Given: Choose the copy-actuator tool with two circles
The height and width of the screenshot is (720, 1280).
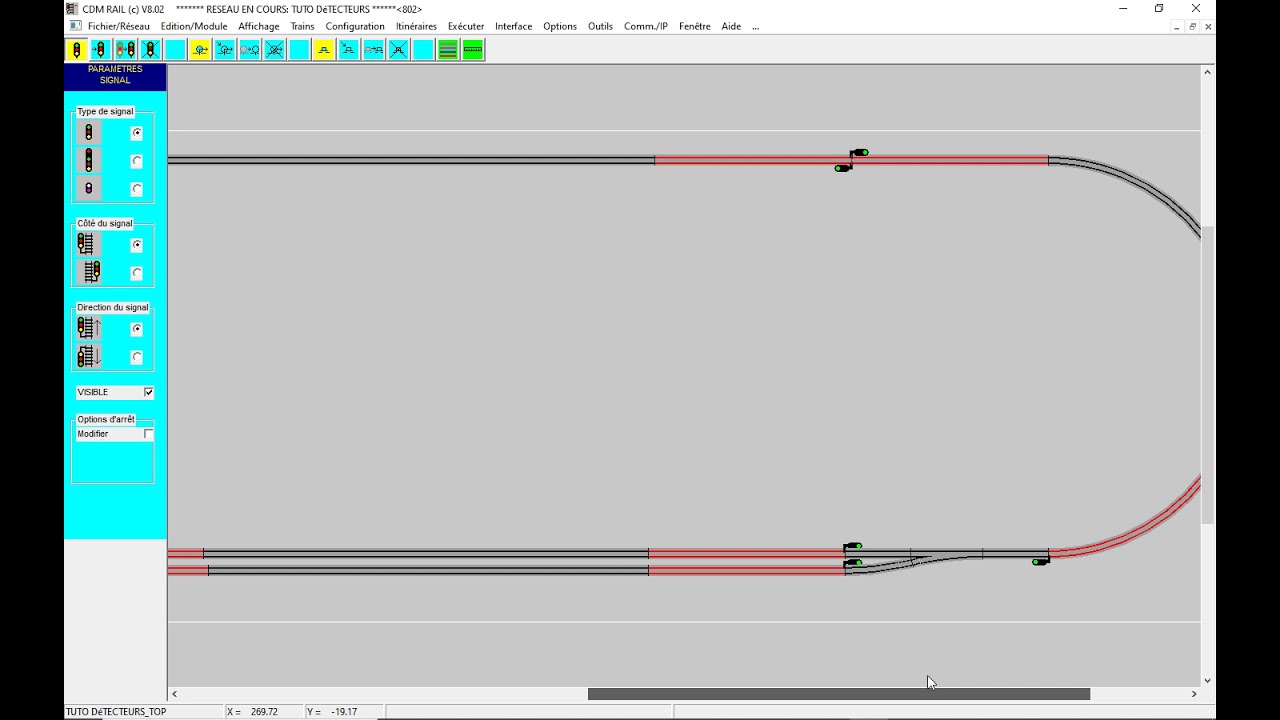Looking at the screenshot, I should pyautogui.click(x=250, y=49).
